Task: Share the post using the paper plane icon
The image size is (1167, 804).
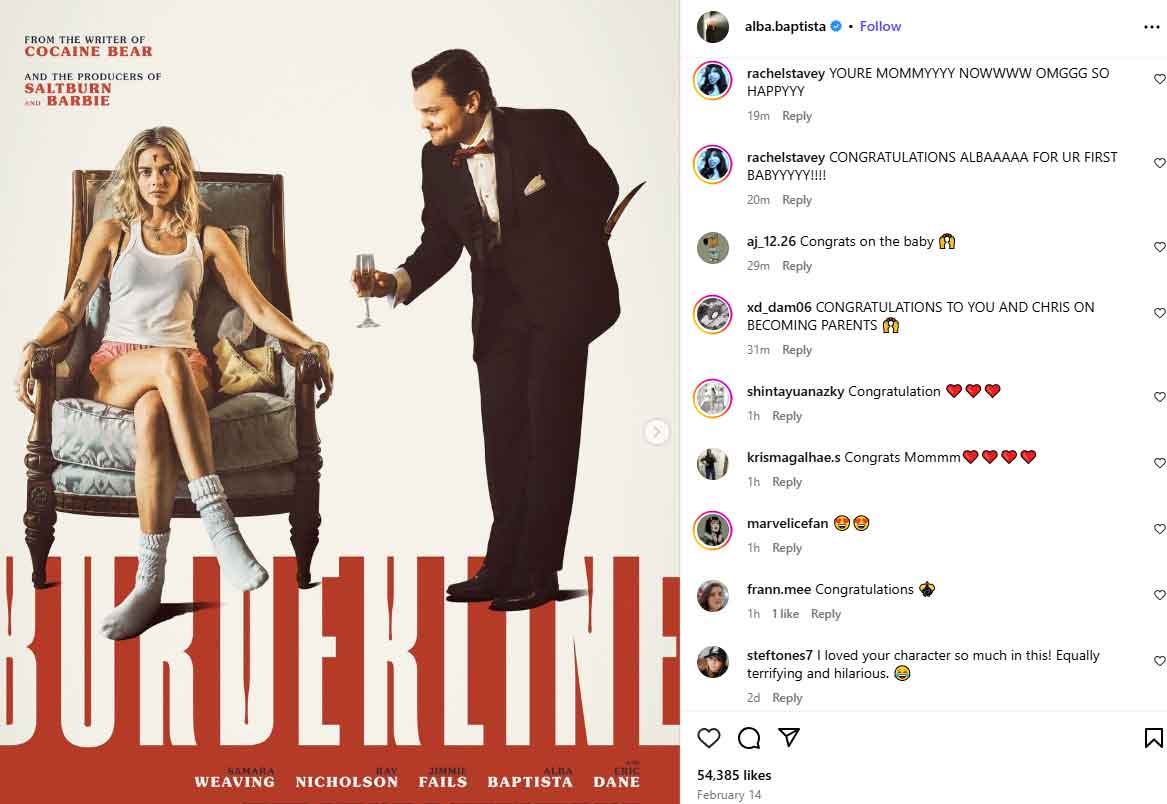Action: click(790, 738)
